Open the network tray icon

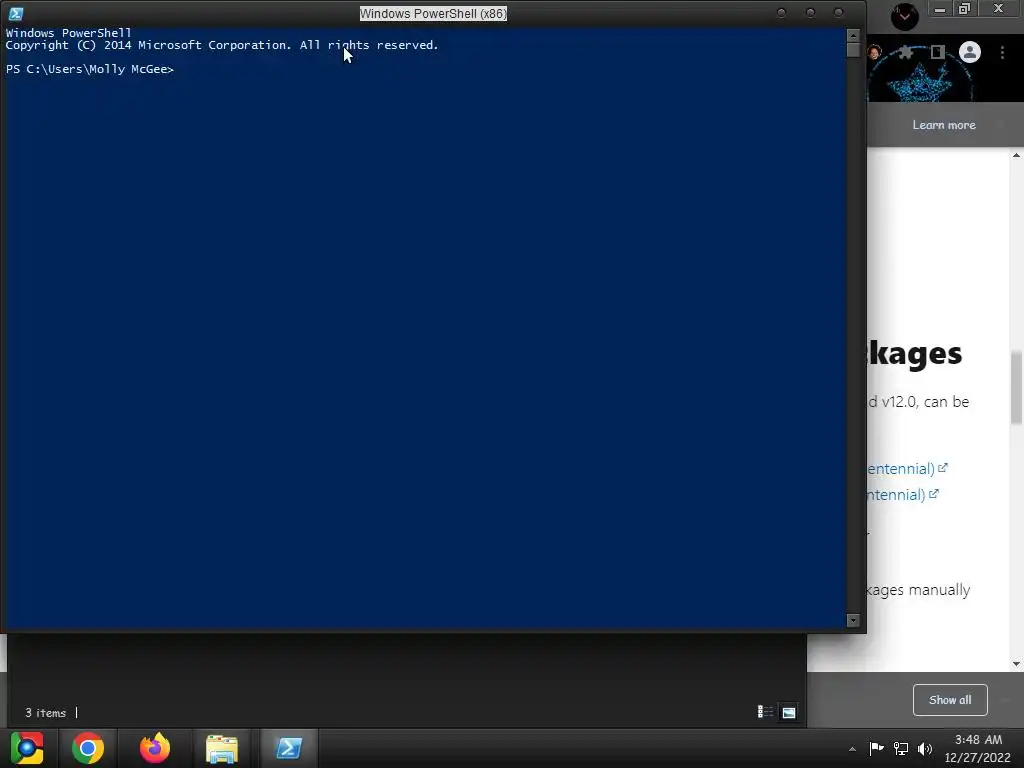tap(901, 748)
